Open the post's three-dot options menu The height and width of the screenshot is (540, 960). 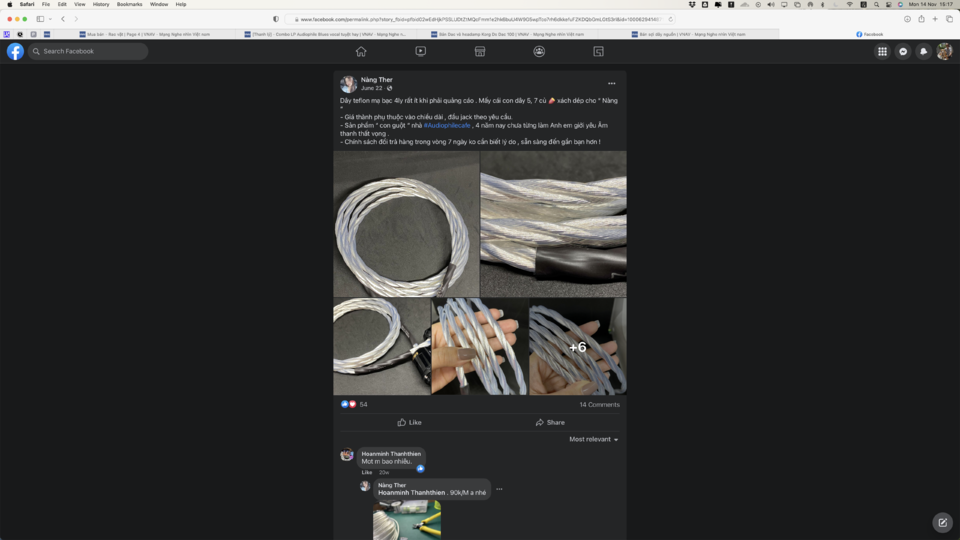(611, 83)
